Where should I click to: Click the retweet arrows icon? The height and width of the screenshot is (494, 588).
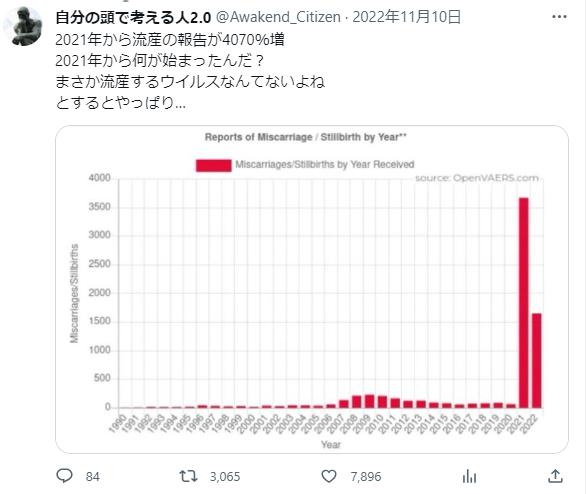pyautogui.click(x=188, y=476)
